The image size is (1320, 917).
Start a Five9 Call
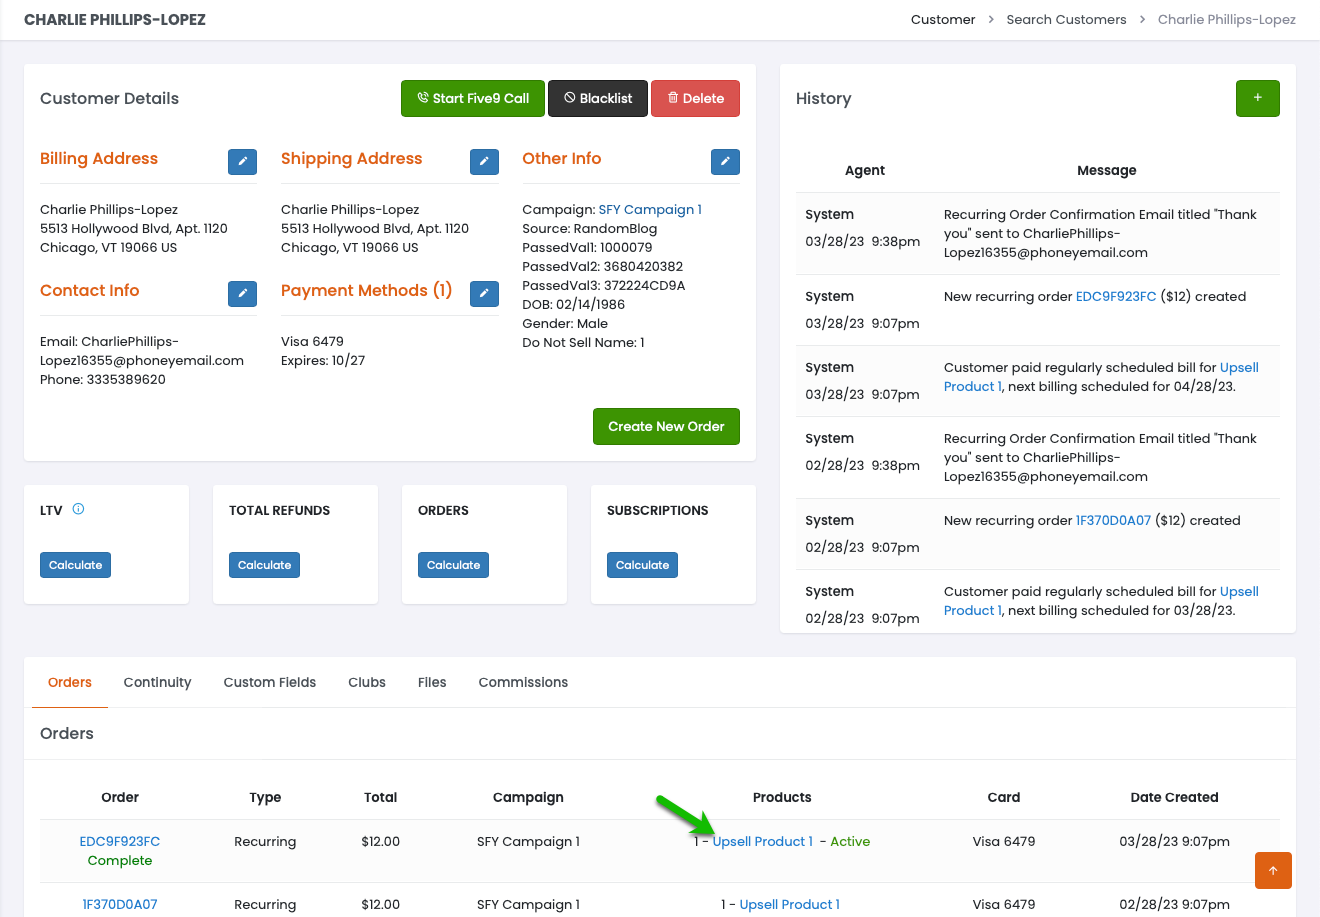point(473,98)
